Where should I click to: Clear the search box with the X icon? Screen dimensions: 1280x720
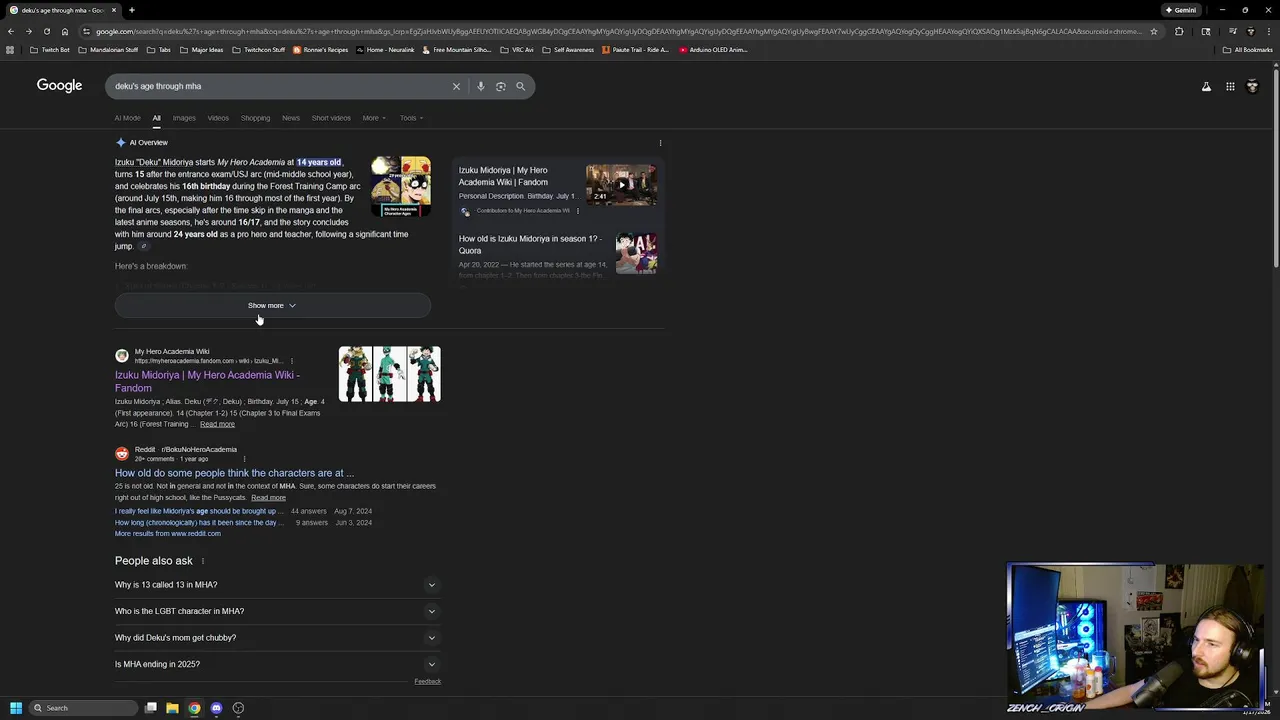tap(456, 86)
